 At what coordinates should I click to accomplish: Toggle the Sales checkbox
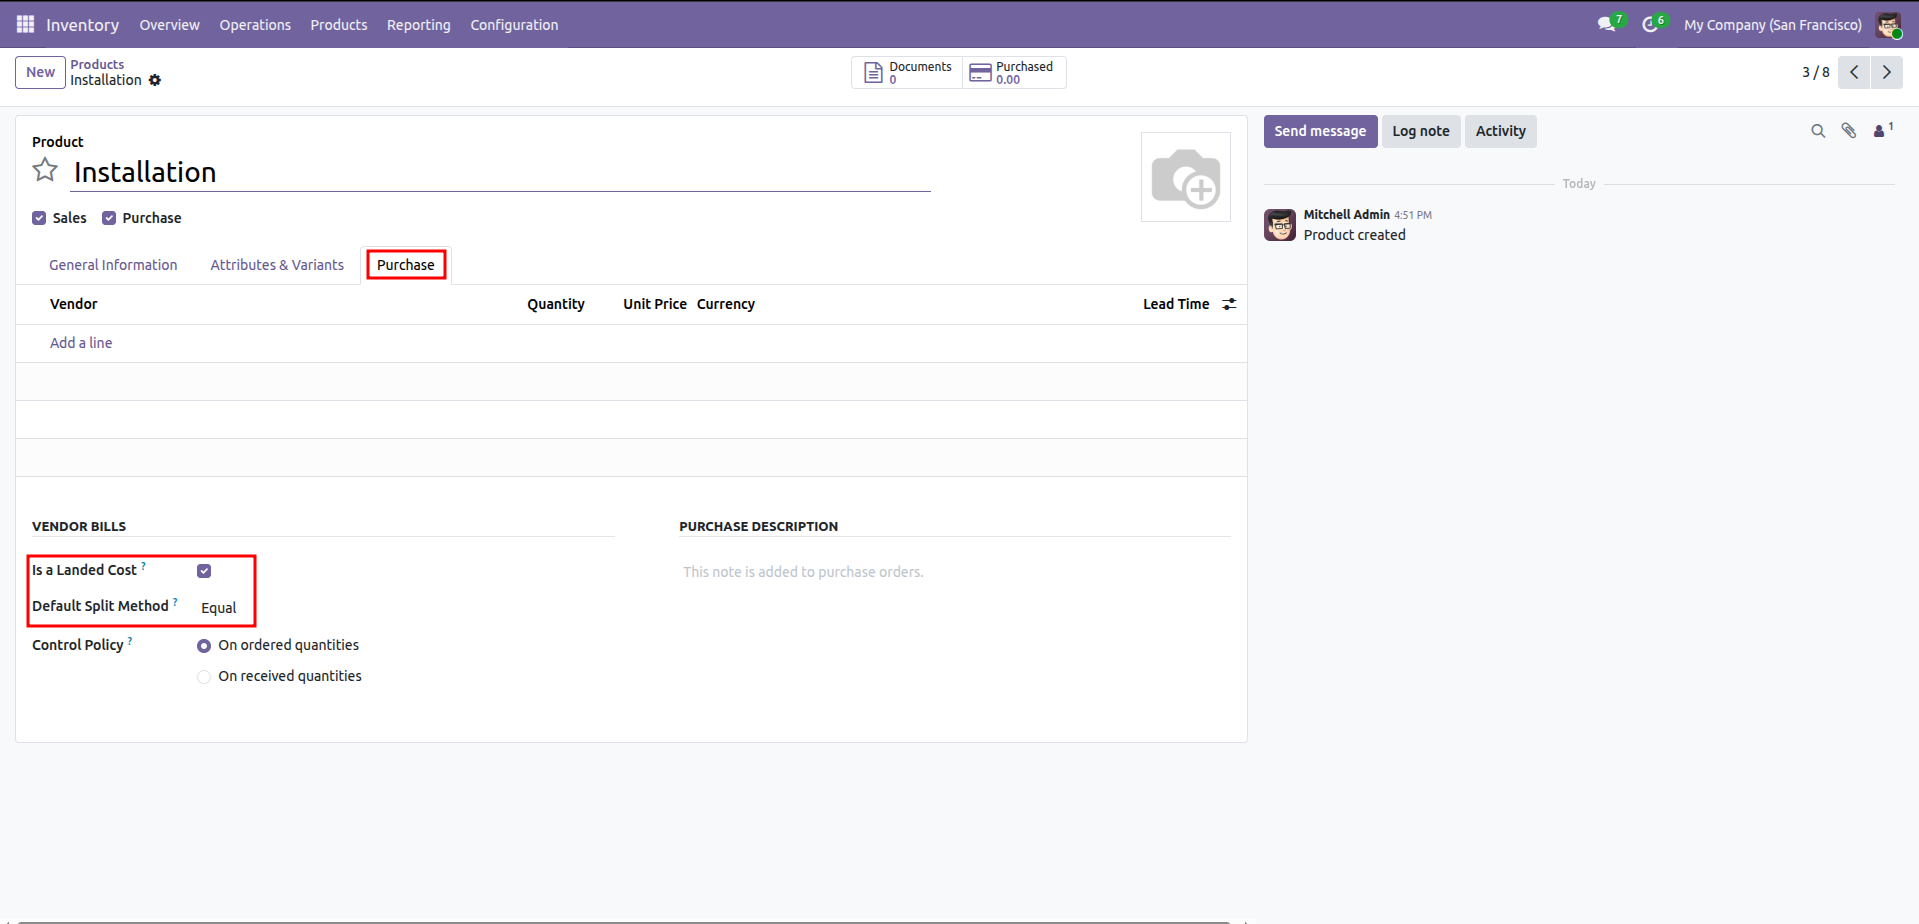[39, 218]
